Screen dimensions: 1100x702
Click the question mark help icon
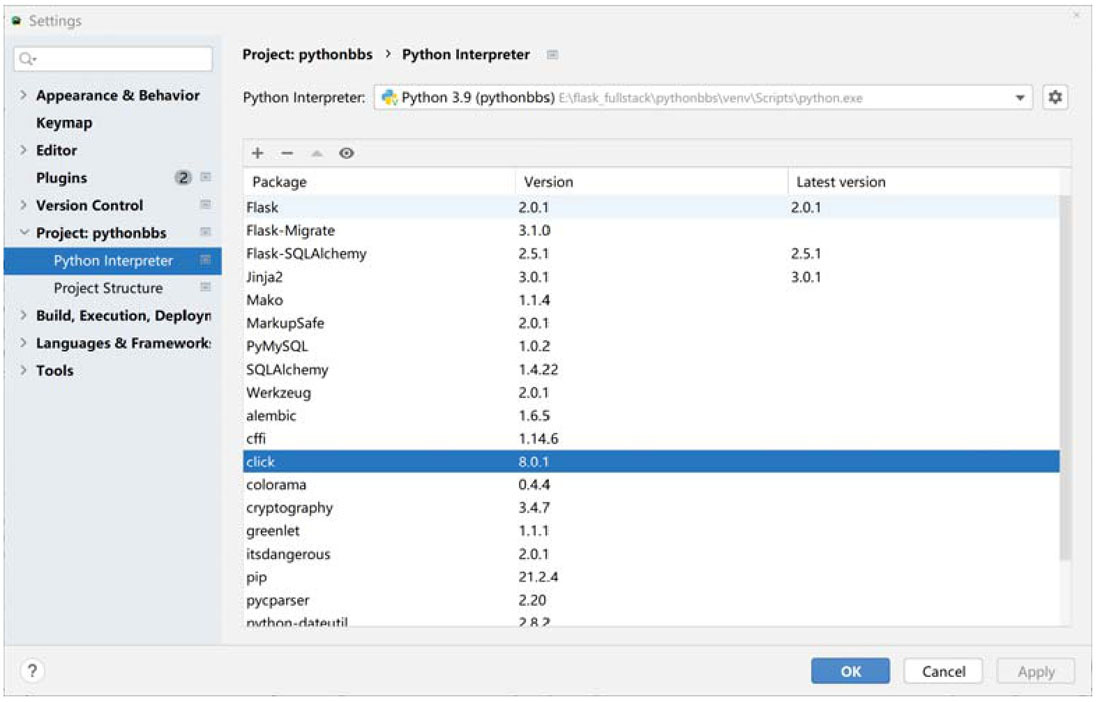click(x=32, y=670)
